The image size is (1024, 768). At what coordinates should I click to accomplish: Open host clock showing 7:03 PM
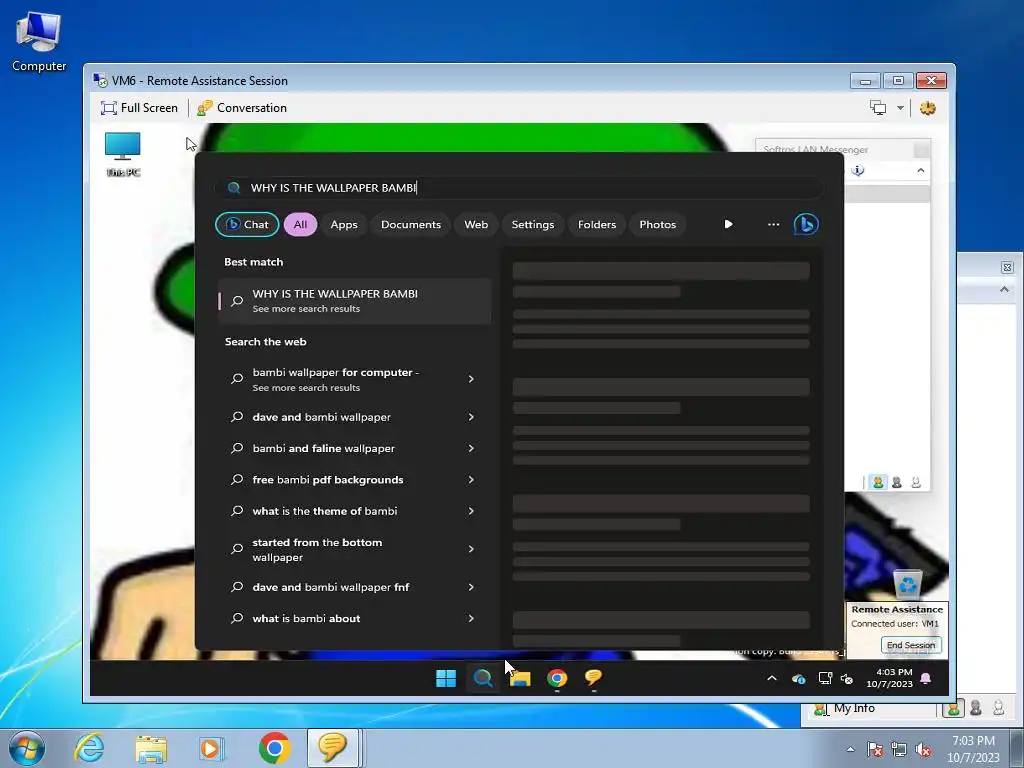pyautogui.click(x=973, y=749)
